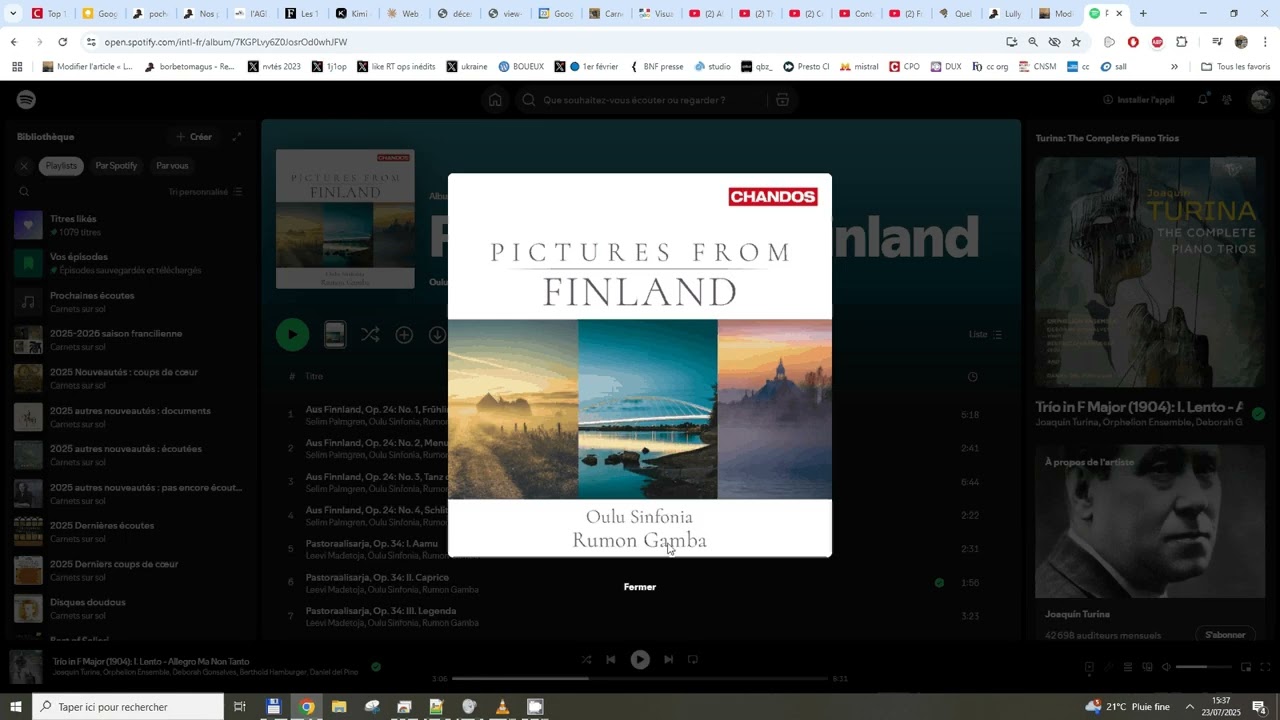Enter full screen from the player bar
The image size is (1280, 720).
point(1265,667)
